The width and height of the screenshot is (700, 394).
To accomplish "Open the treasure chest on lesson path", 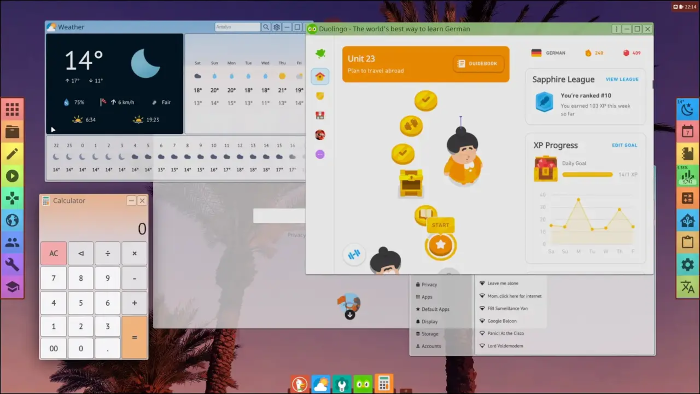I will pos(411,182).
